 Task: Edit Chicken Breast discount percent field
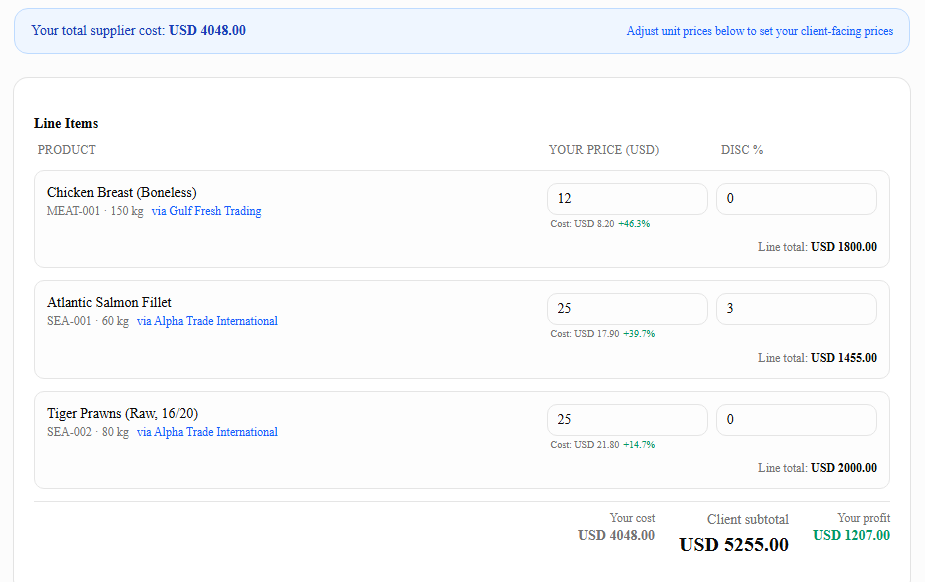(x=796, y=199)
